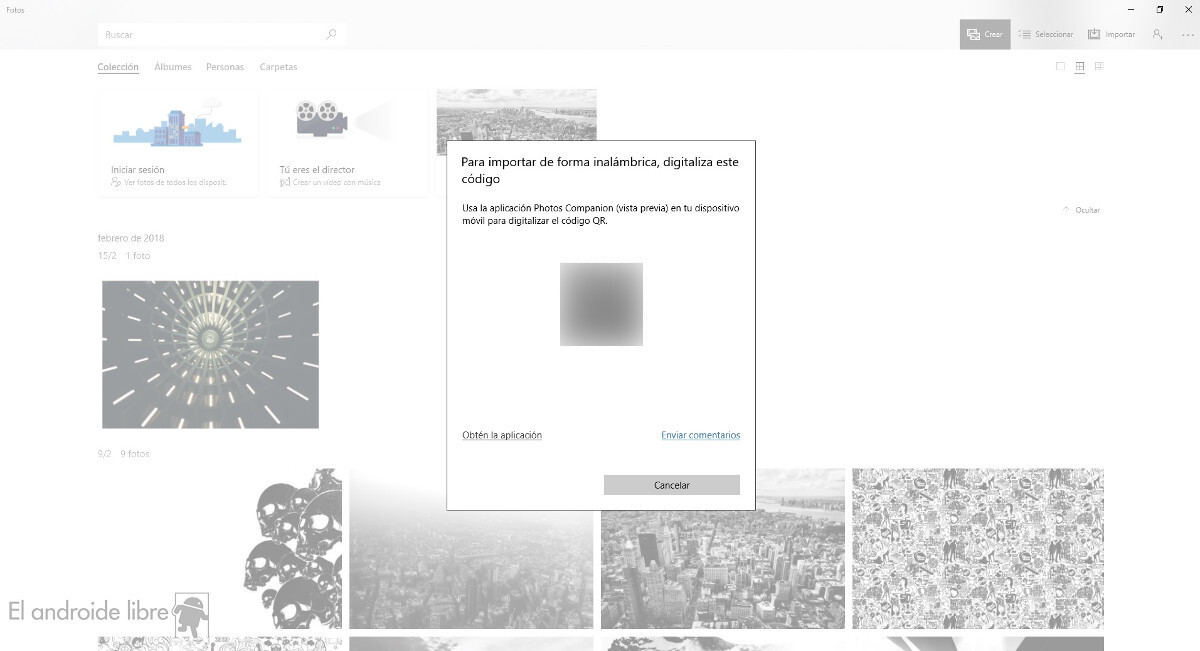Image resolution: width=1200 pixels, height=651 pixels.
Task: Switch to the Personas tab
Action: click(225, 67)
